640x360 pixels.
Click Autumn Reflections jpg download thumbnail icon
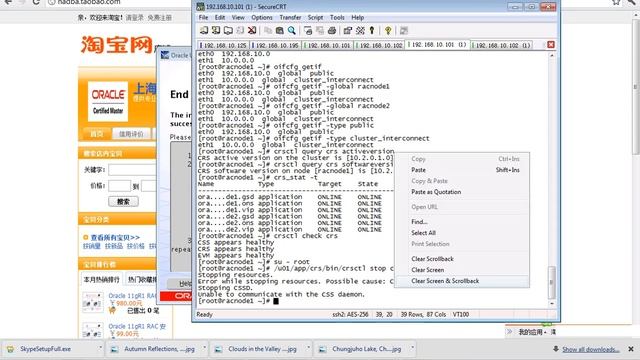[x=115, y=349]
